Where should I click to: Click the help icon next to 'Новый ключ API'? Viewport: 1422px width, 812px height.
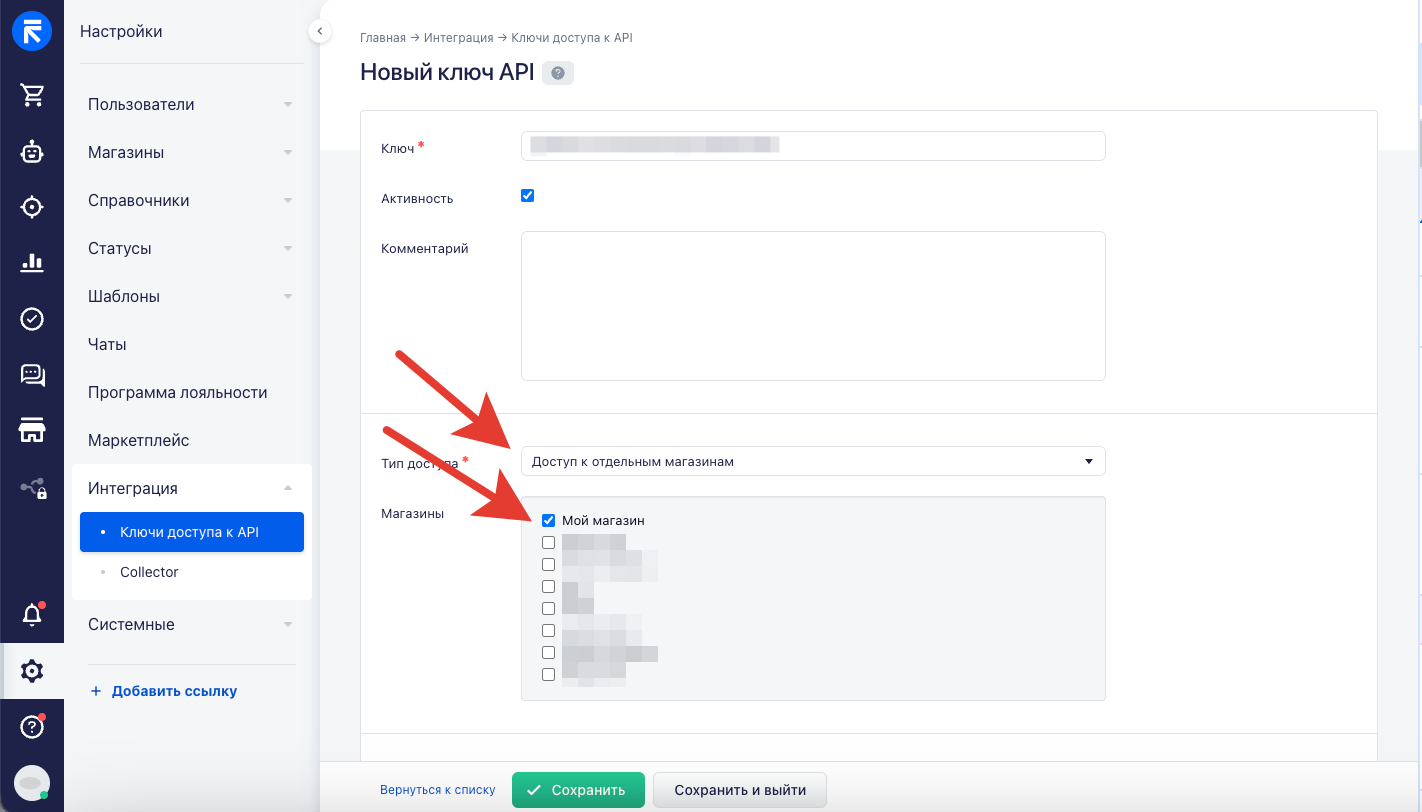pos(557,72)
